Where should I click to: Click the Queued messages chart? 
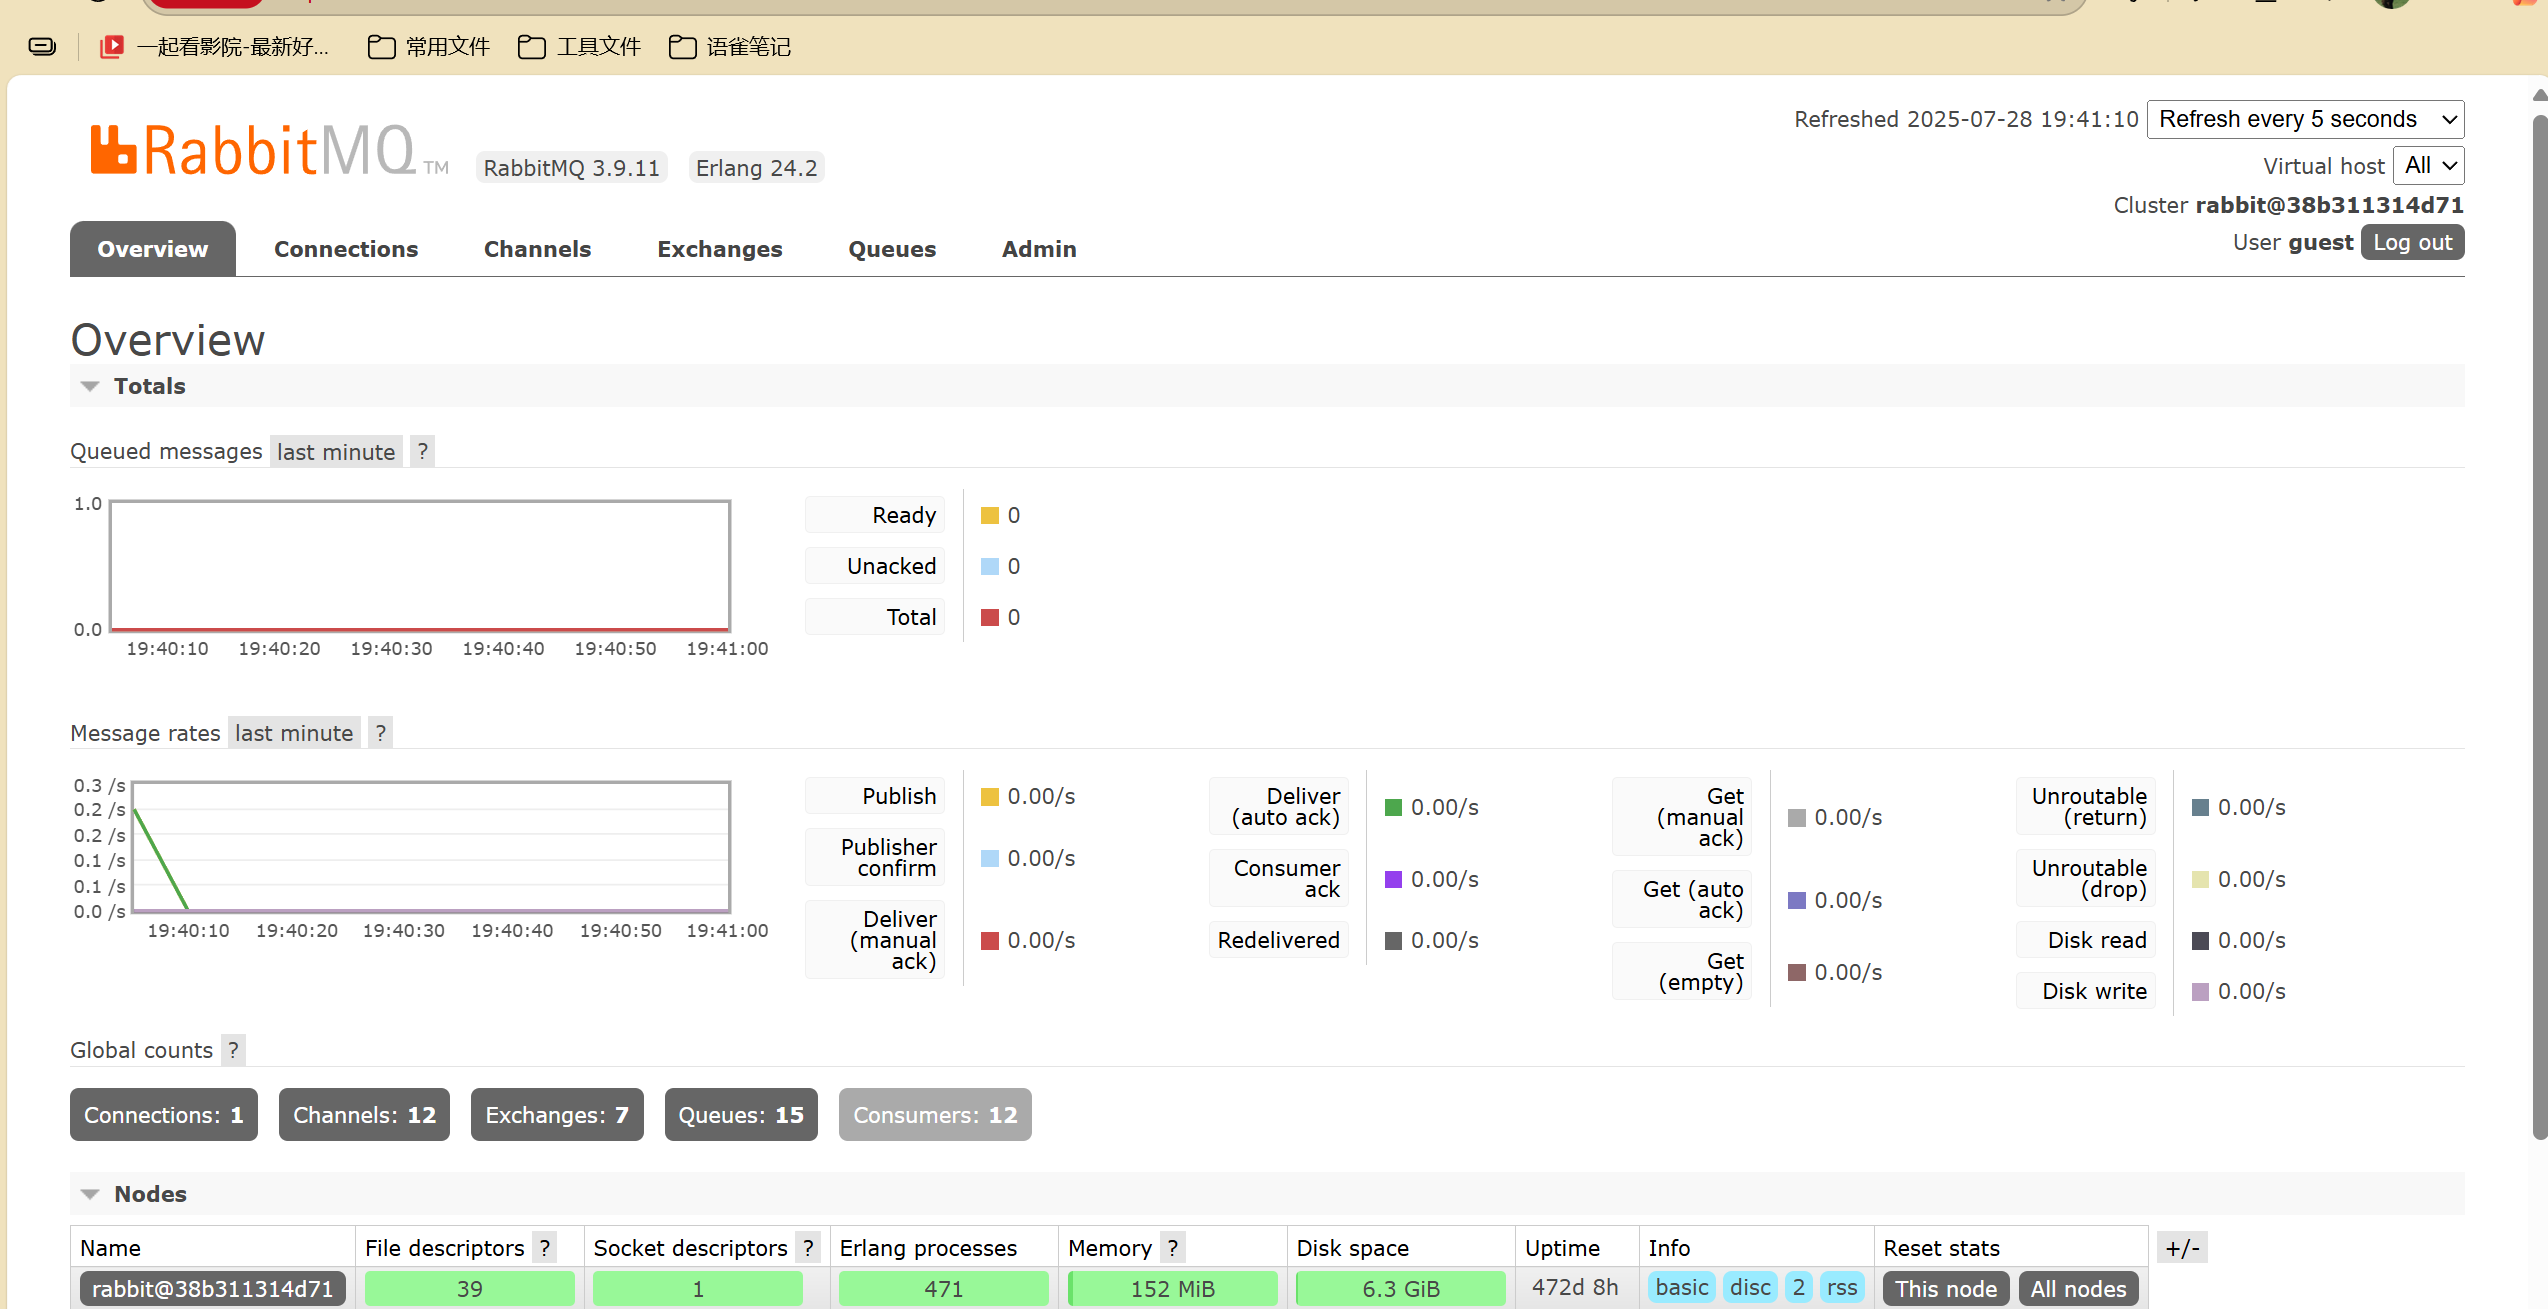pos(420,566)
